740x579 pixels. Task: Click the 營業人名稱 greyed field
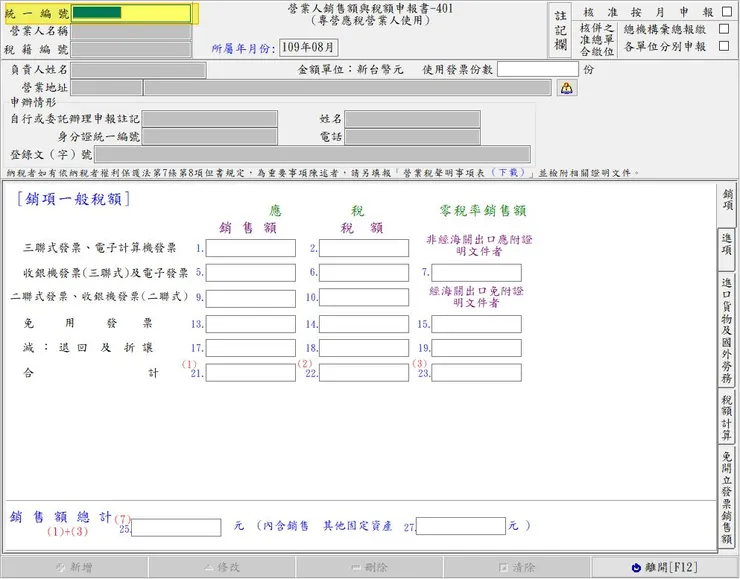pos(131,32)
